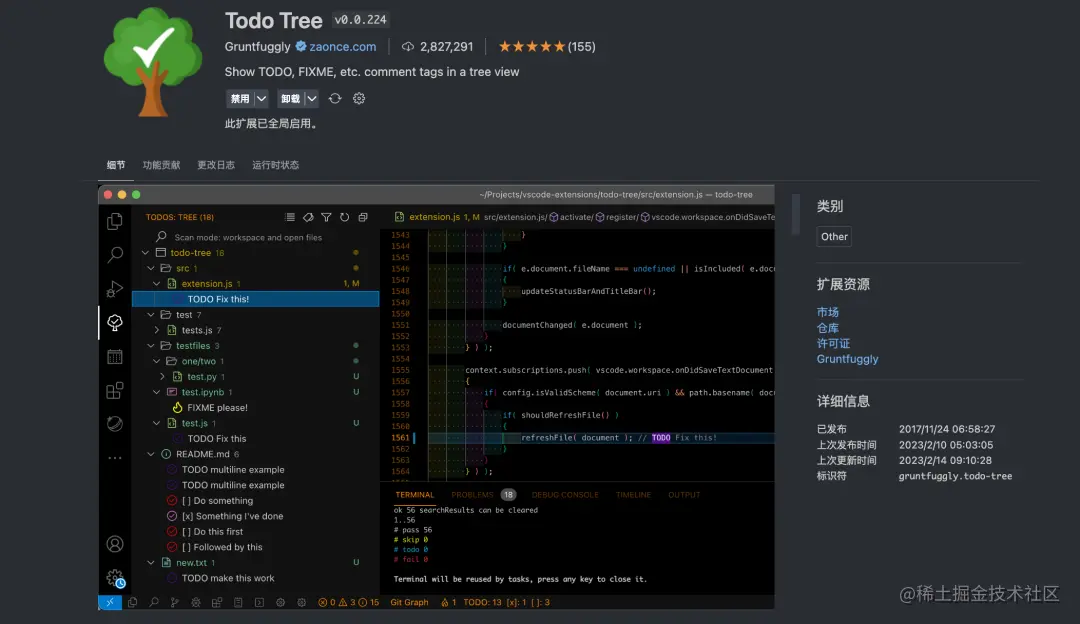
Task: Switch to the 功能贡献 tab
Action: pos(161,165)
